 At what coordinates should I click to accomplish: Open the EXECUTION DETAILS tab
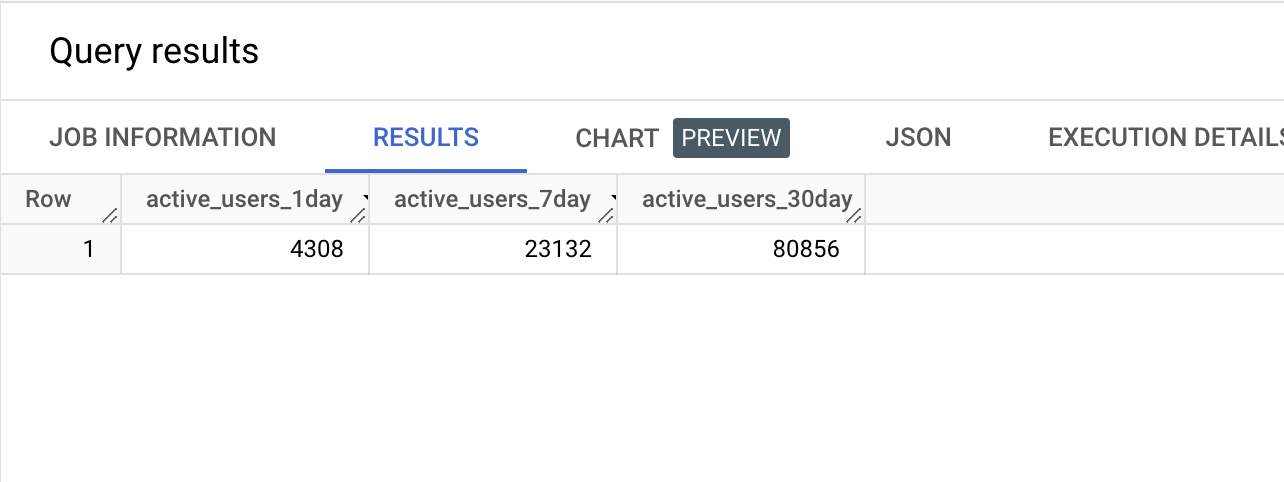coord(1165,138)
